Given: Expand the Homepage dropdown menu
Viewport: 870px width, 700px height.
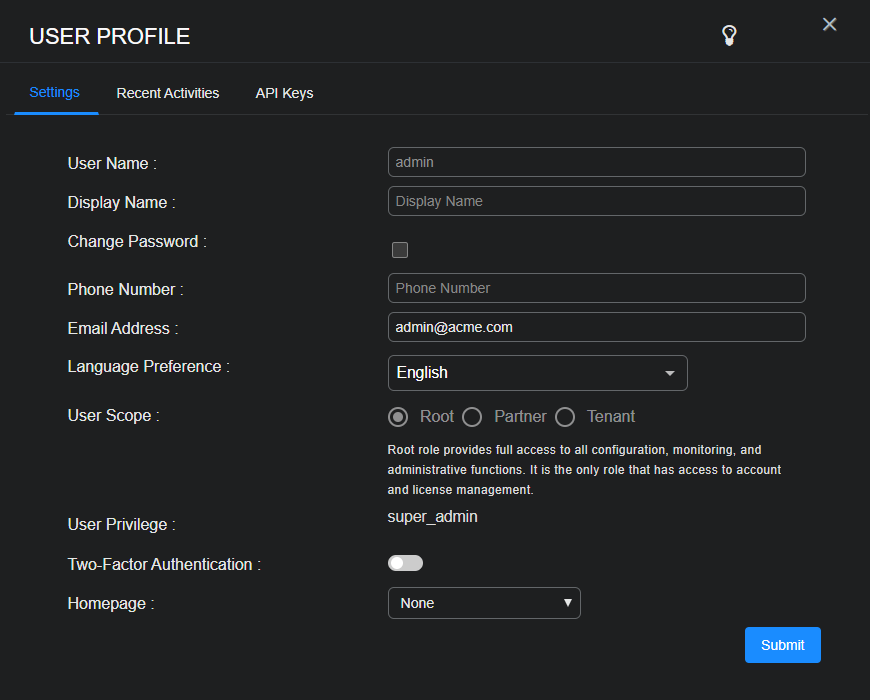Looking at the screenshot, I should point(484,603).
